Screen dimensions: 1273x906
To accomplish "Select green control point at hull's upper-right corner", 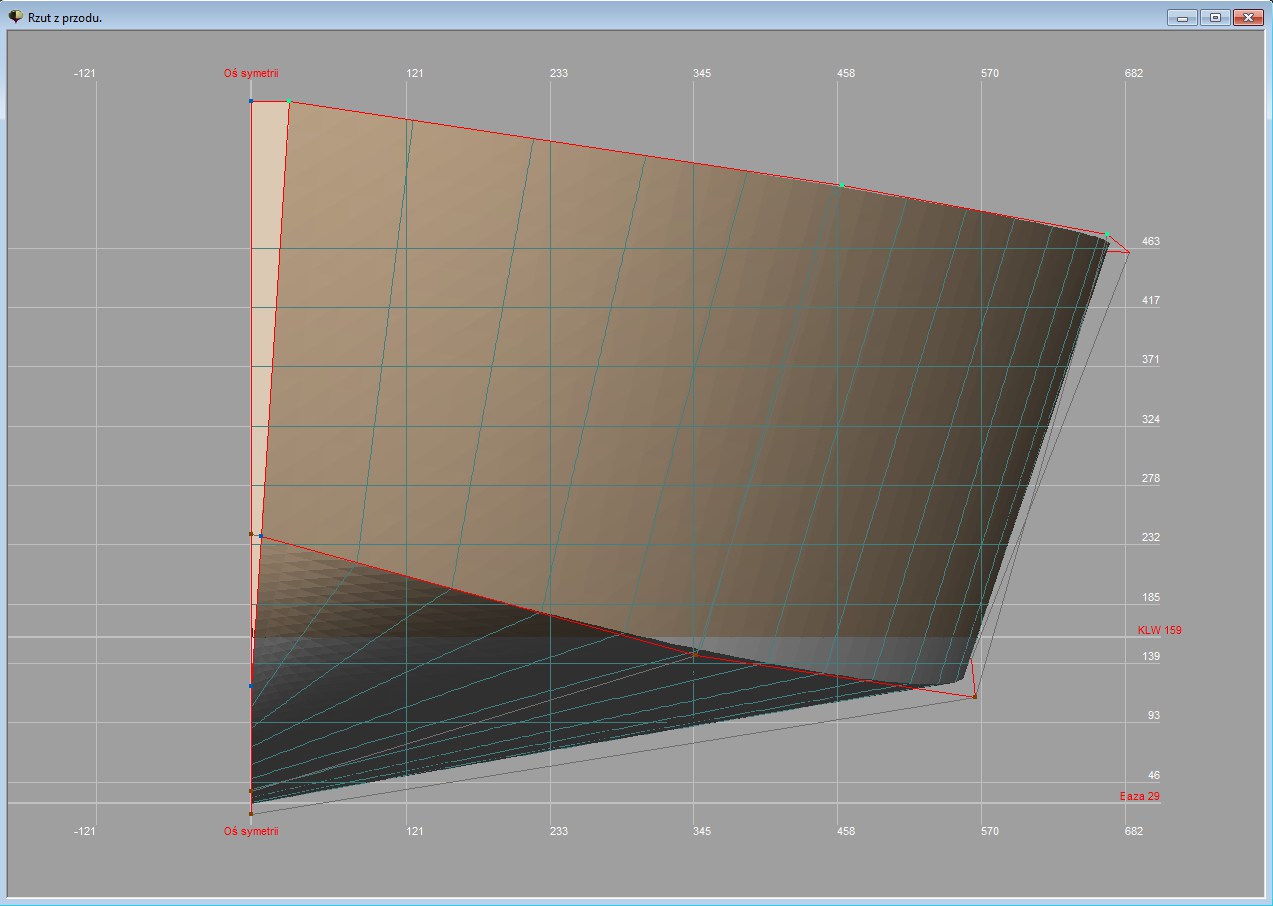I will pos(1108,235).
